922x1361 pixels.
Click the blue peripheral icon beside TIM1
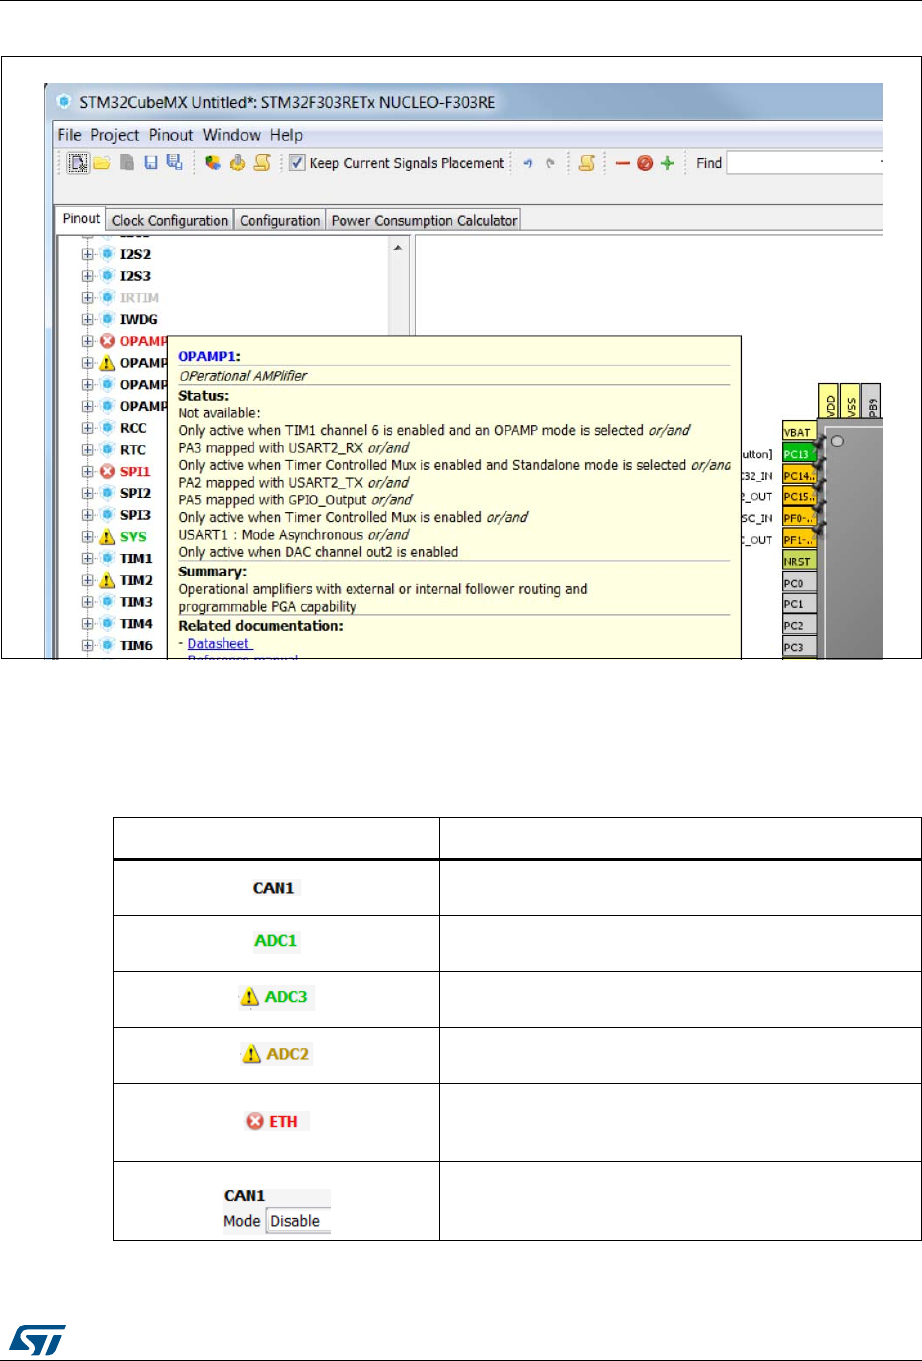[x=107, y=558]
